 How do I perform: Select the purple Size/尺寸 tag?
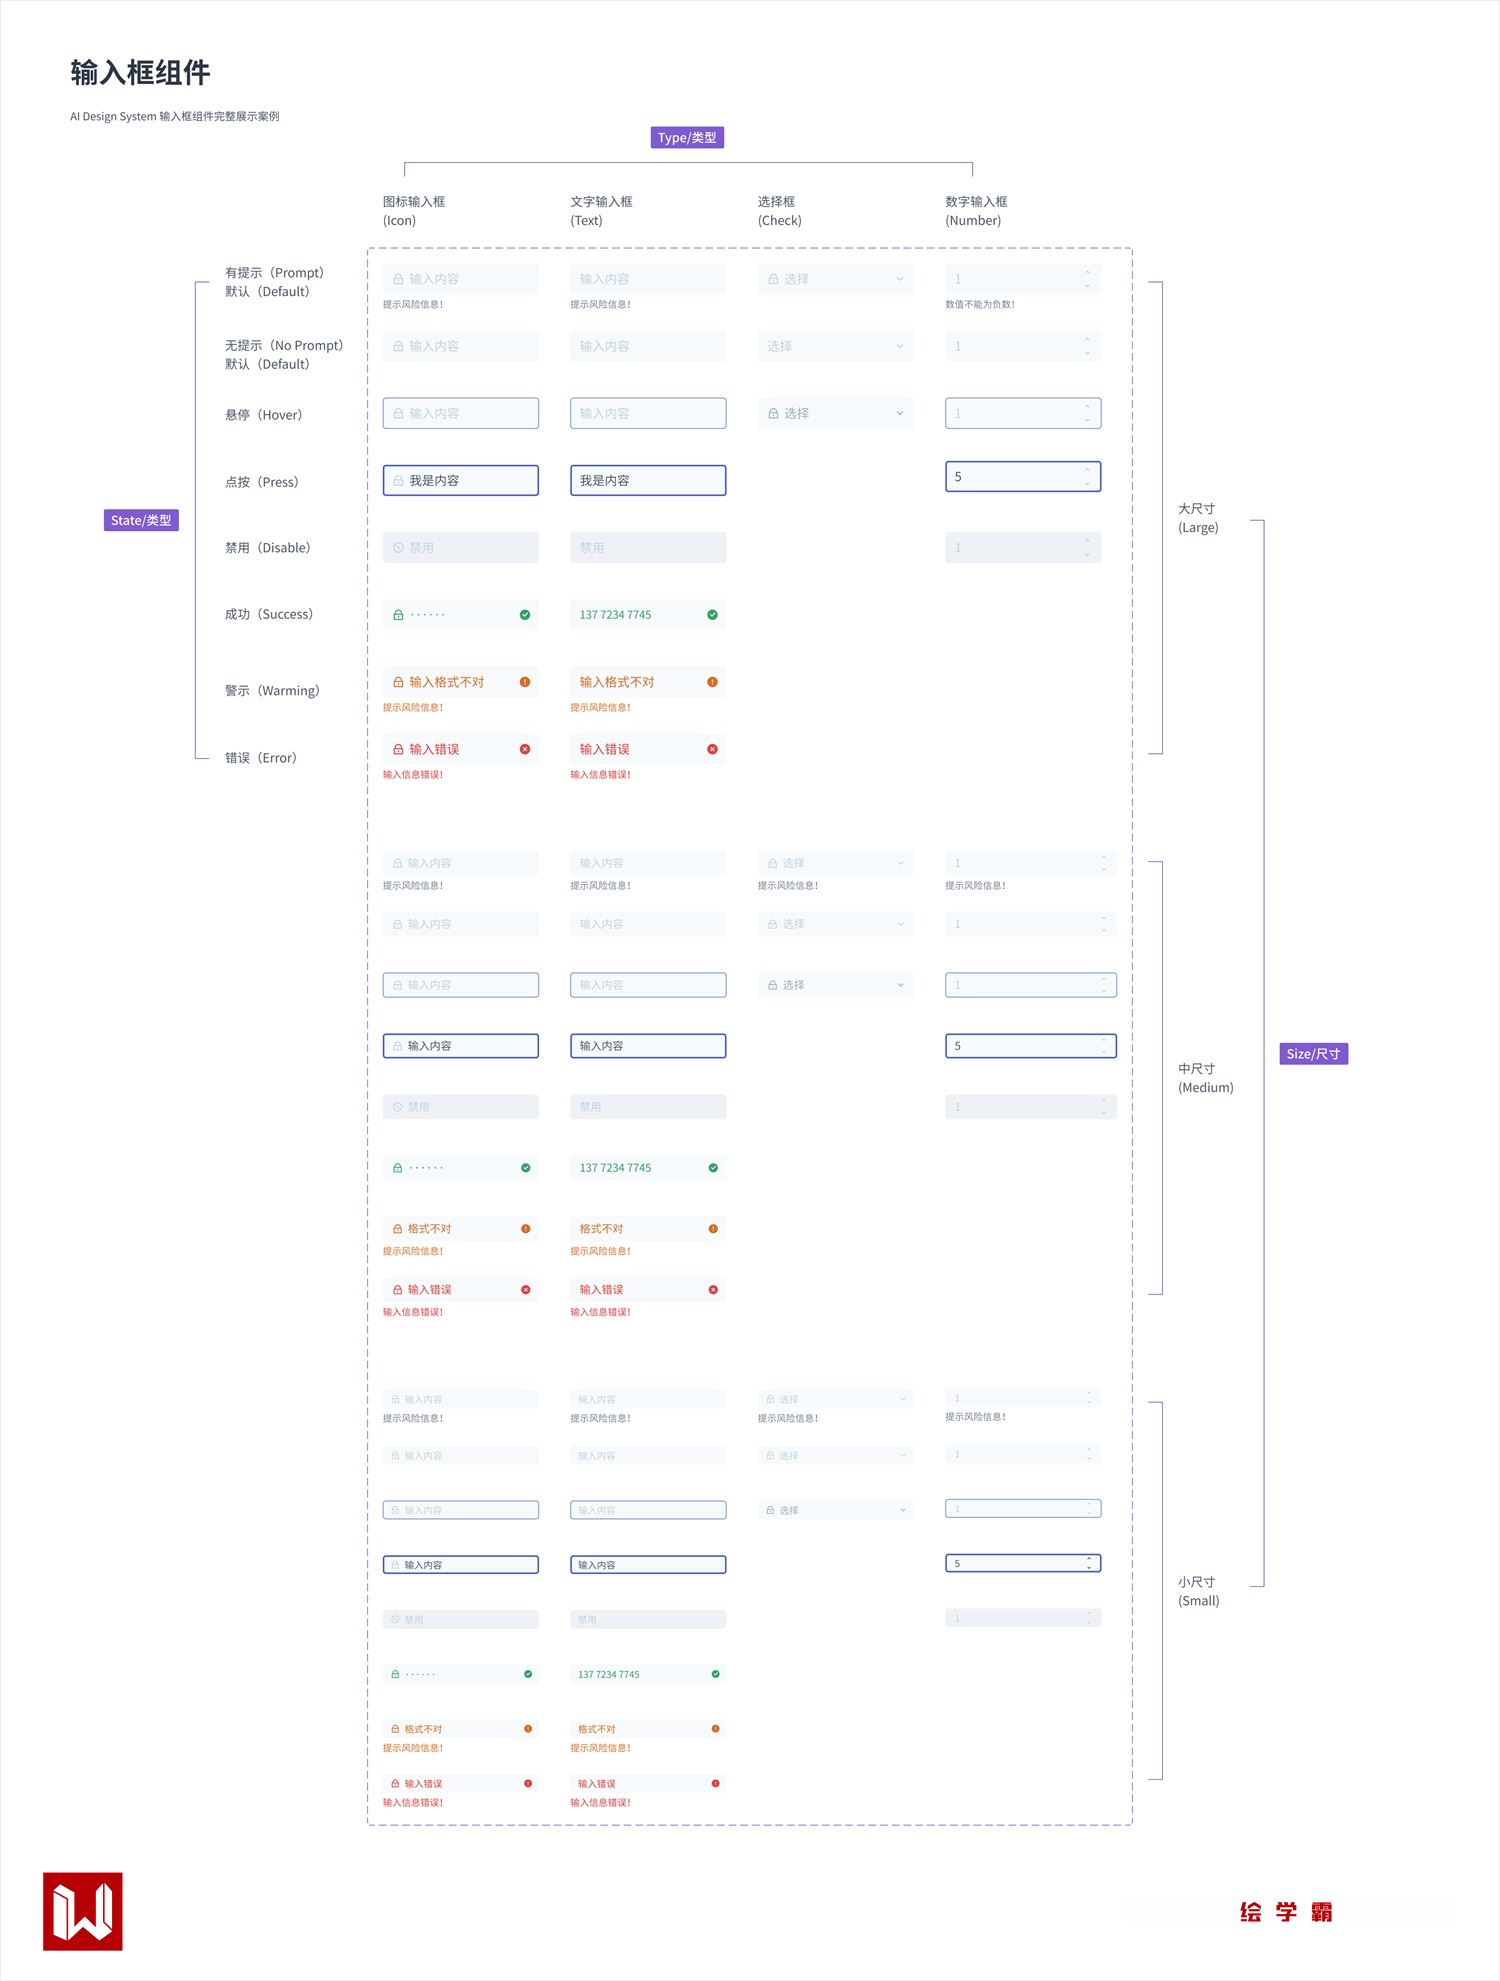pyautogui.click(x=1313, y=1054)
